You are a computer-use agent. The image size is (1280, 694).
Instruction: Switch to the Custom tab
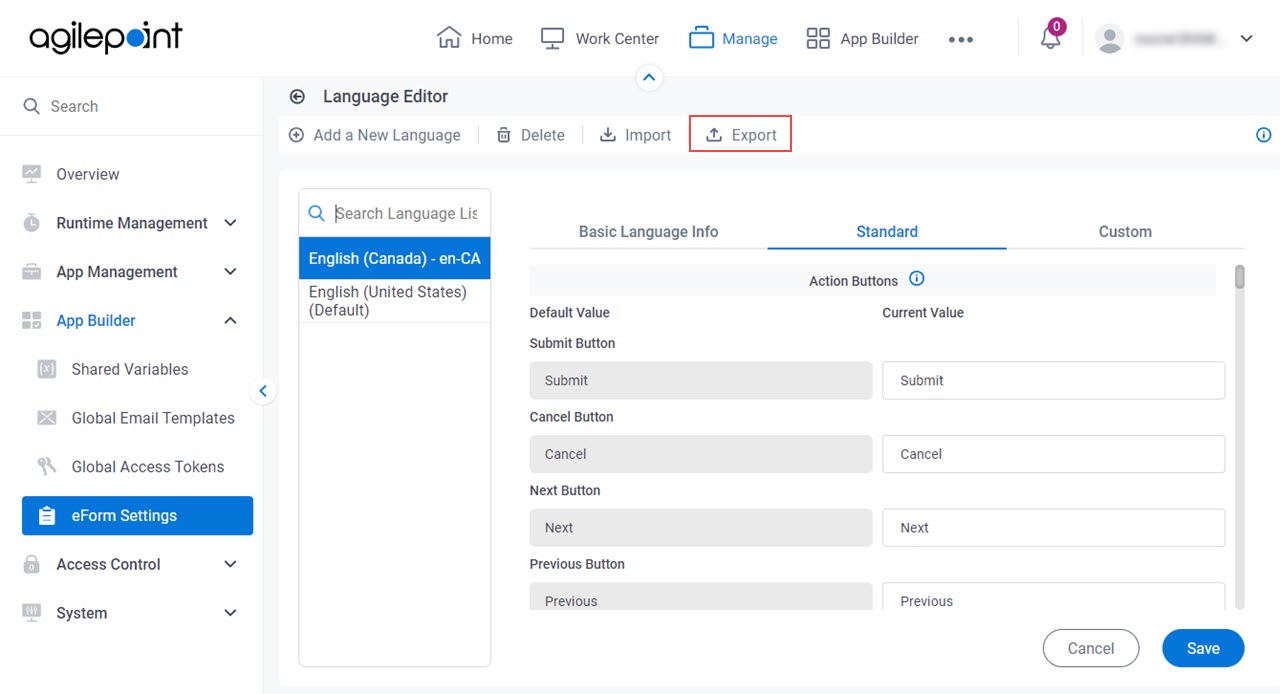pyautogui.click(x=1125, y=231)
